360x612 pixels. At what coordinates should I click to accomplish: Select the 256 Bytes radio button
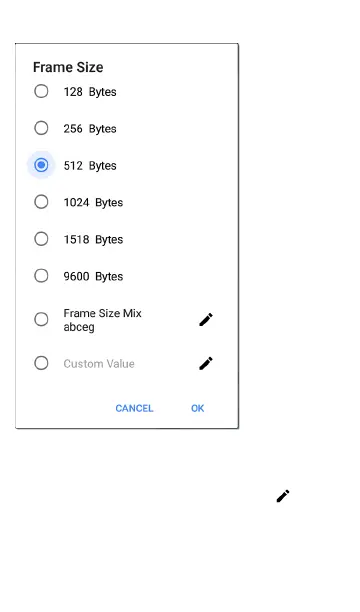(41, 128)
